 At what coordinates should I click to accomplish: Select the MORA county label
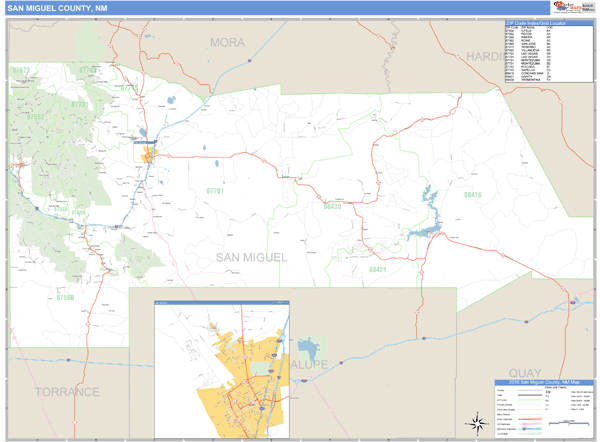228,43
